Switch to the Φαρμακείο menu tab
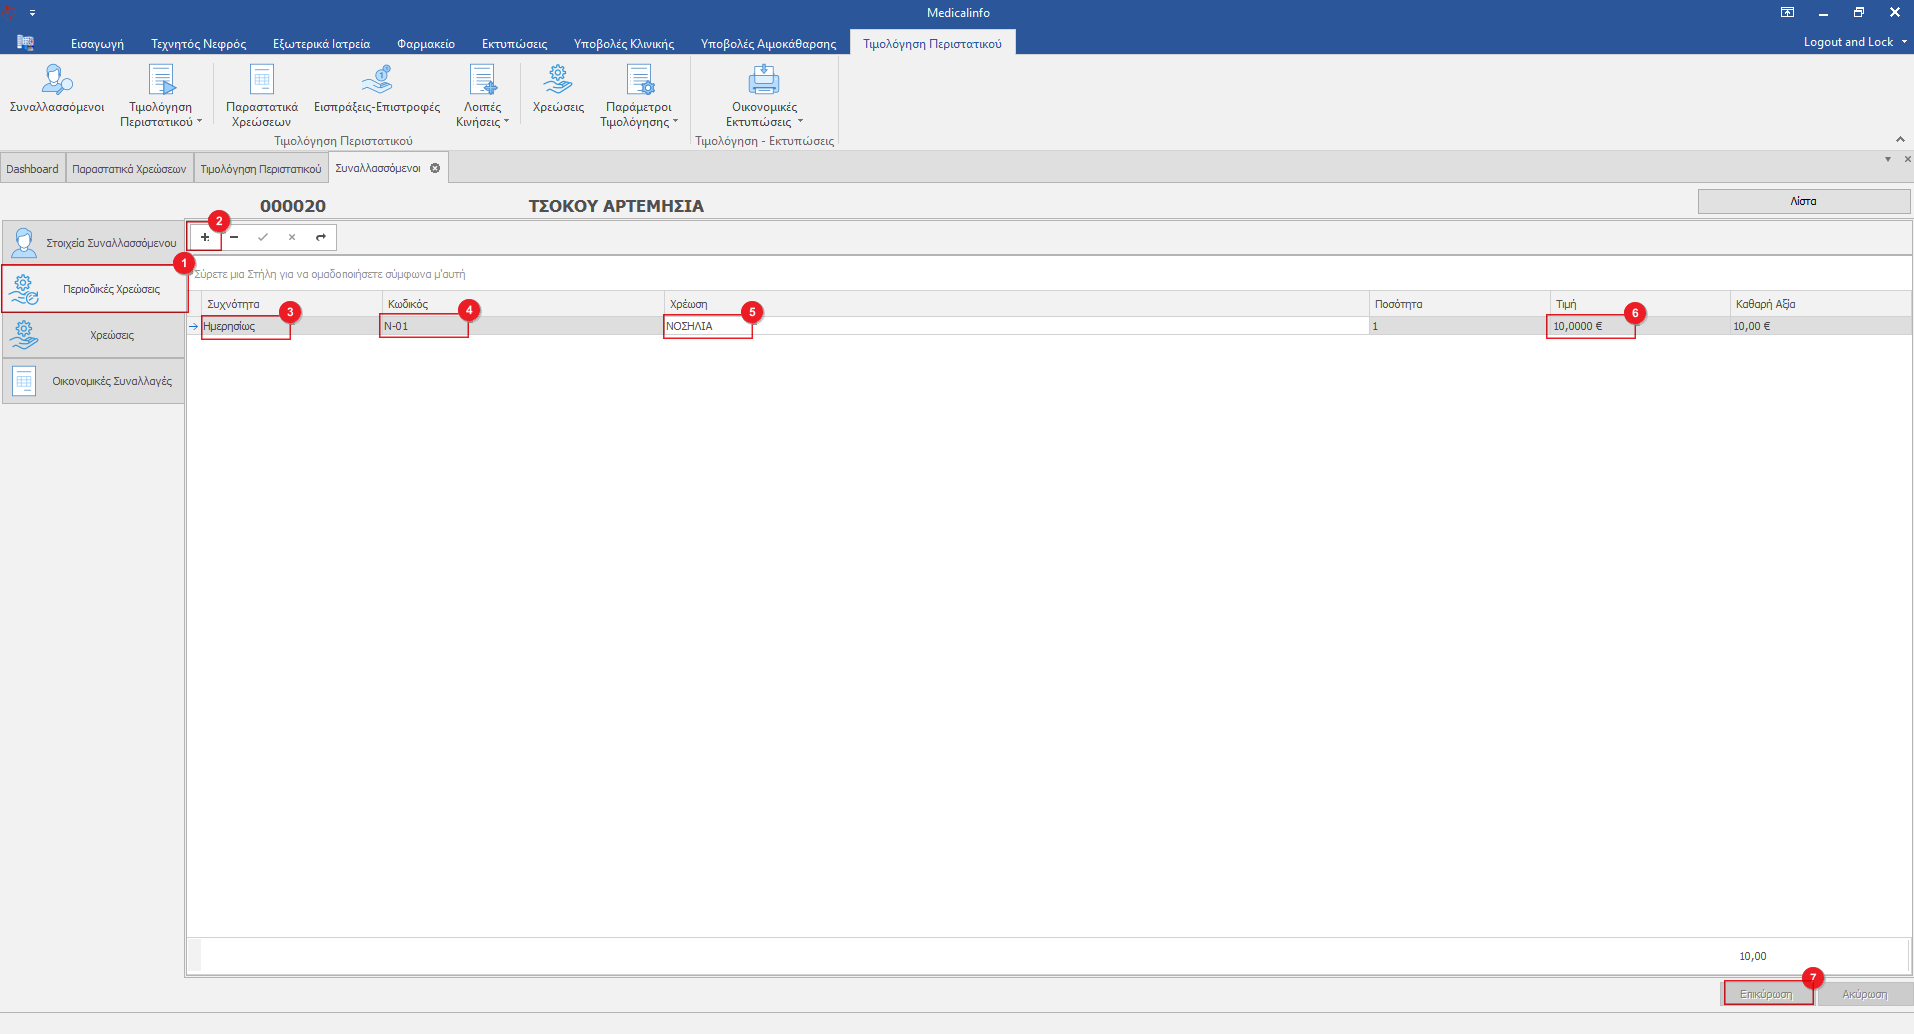This screenshot has height=1034, width=1914. click(x=425, y=43)
